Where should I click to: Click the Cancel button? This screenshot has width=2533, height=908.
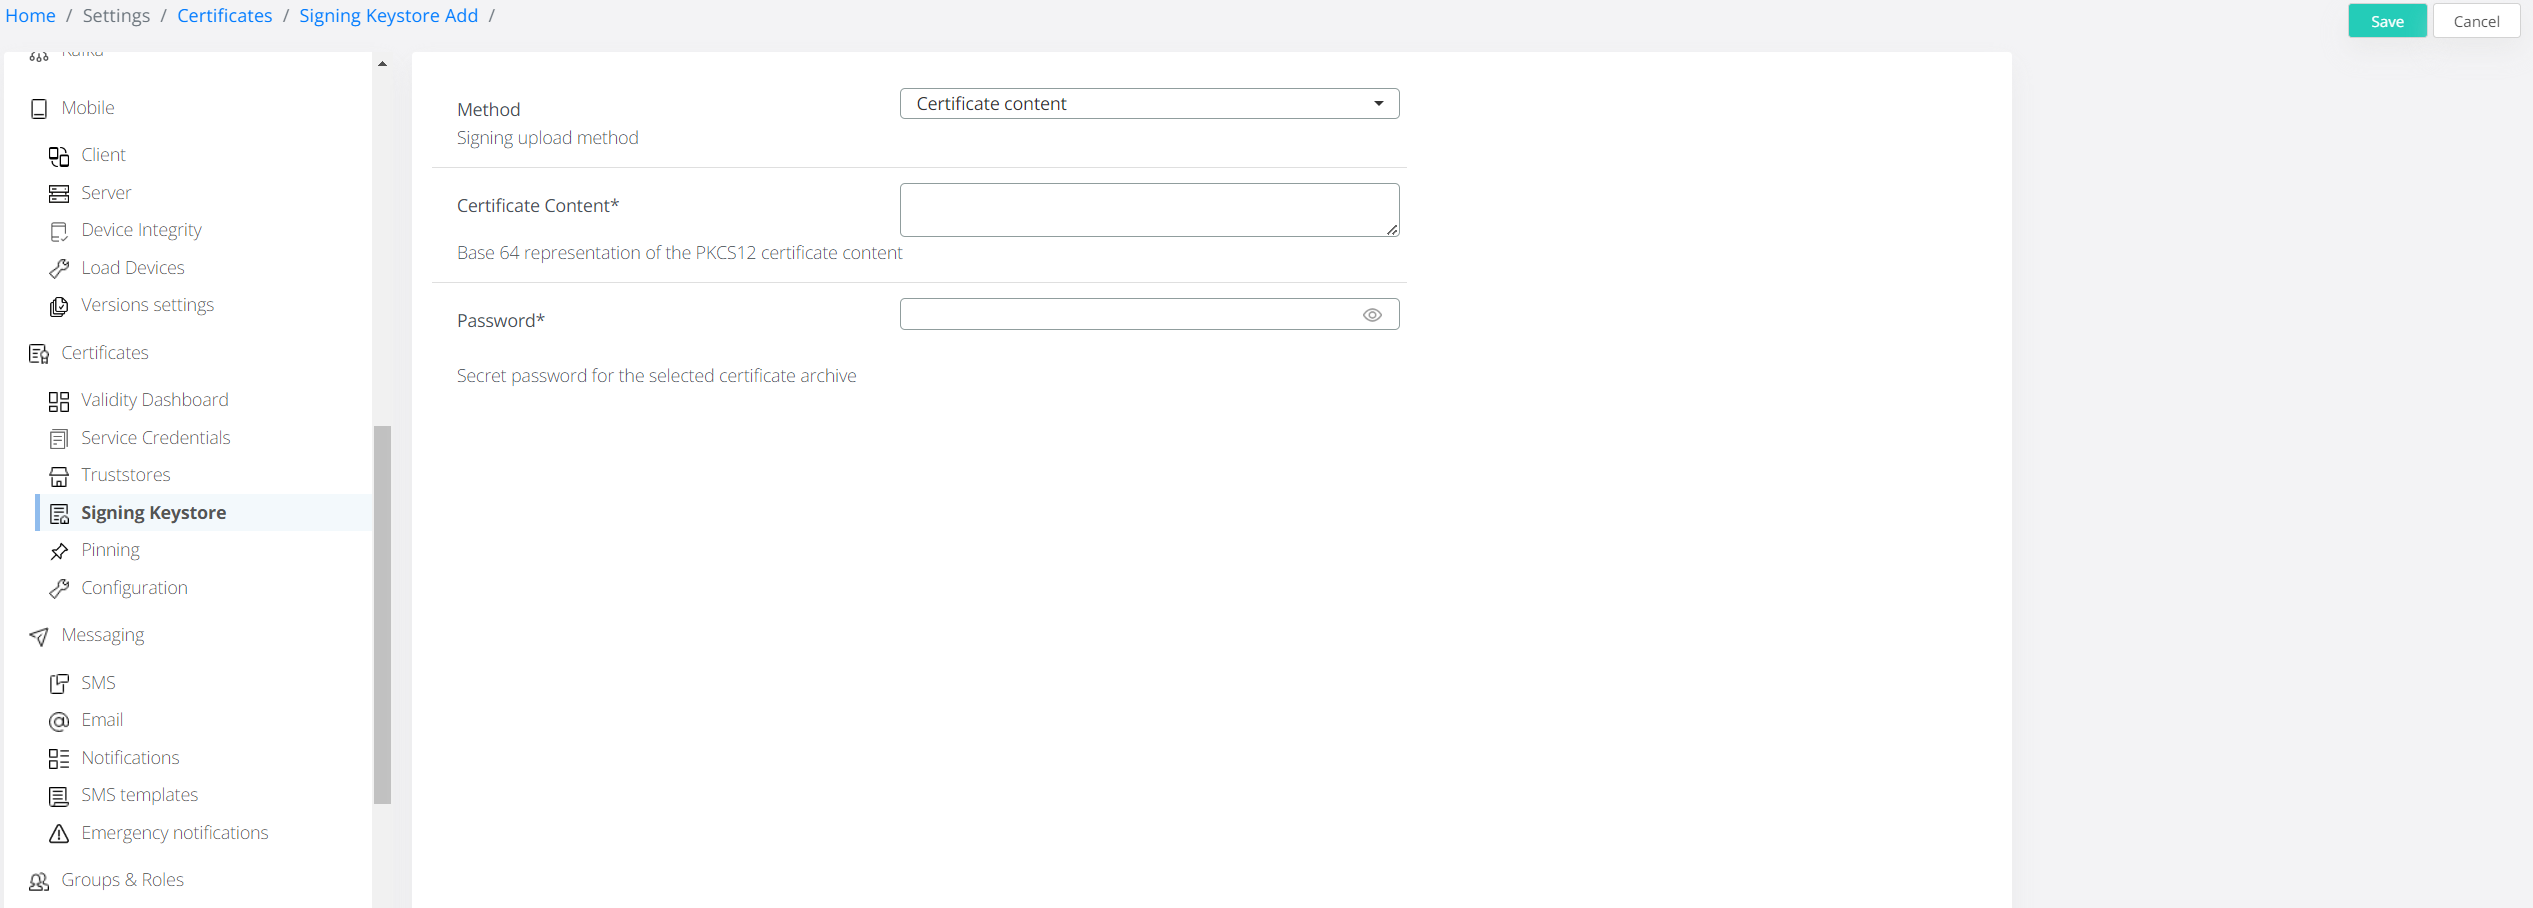pyautogui.click(x=2476, y=21)
